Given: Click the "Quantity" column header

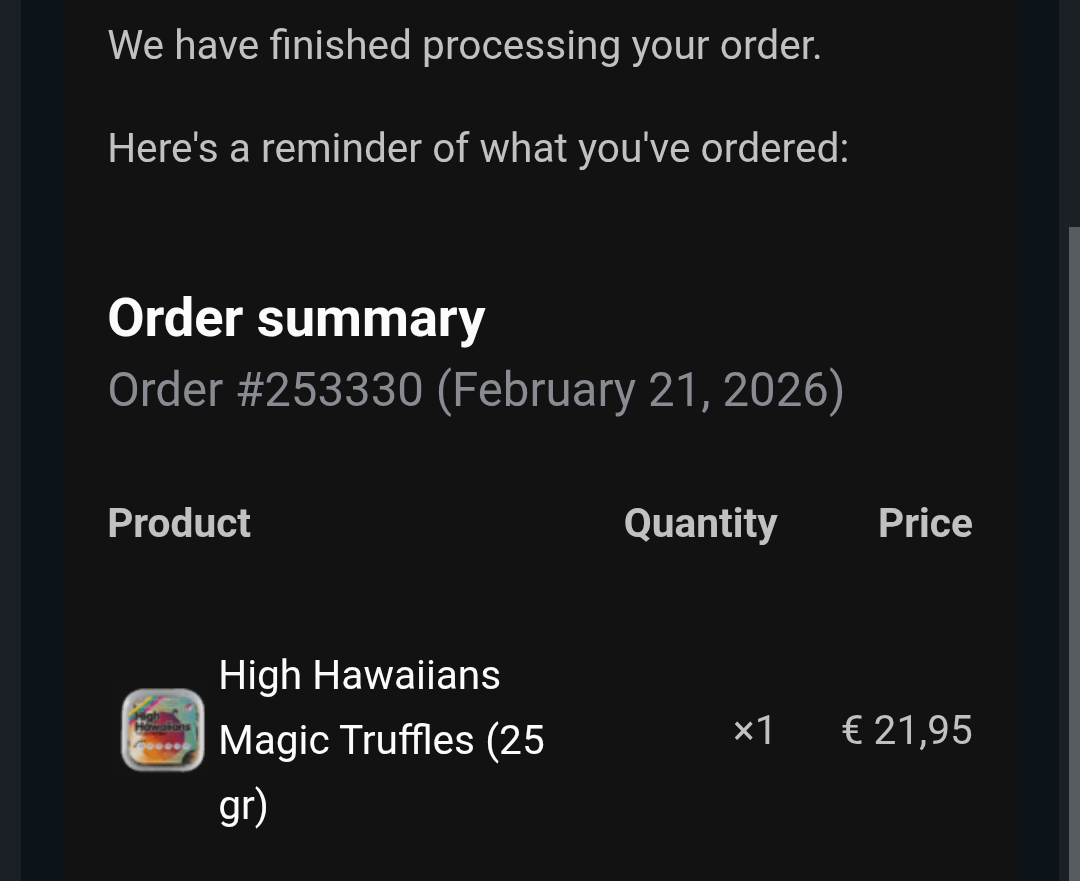Looking at the screenshot, I should click(700, 523).
